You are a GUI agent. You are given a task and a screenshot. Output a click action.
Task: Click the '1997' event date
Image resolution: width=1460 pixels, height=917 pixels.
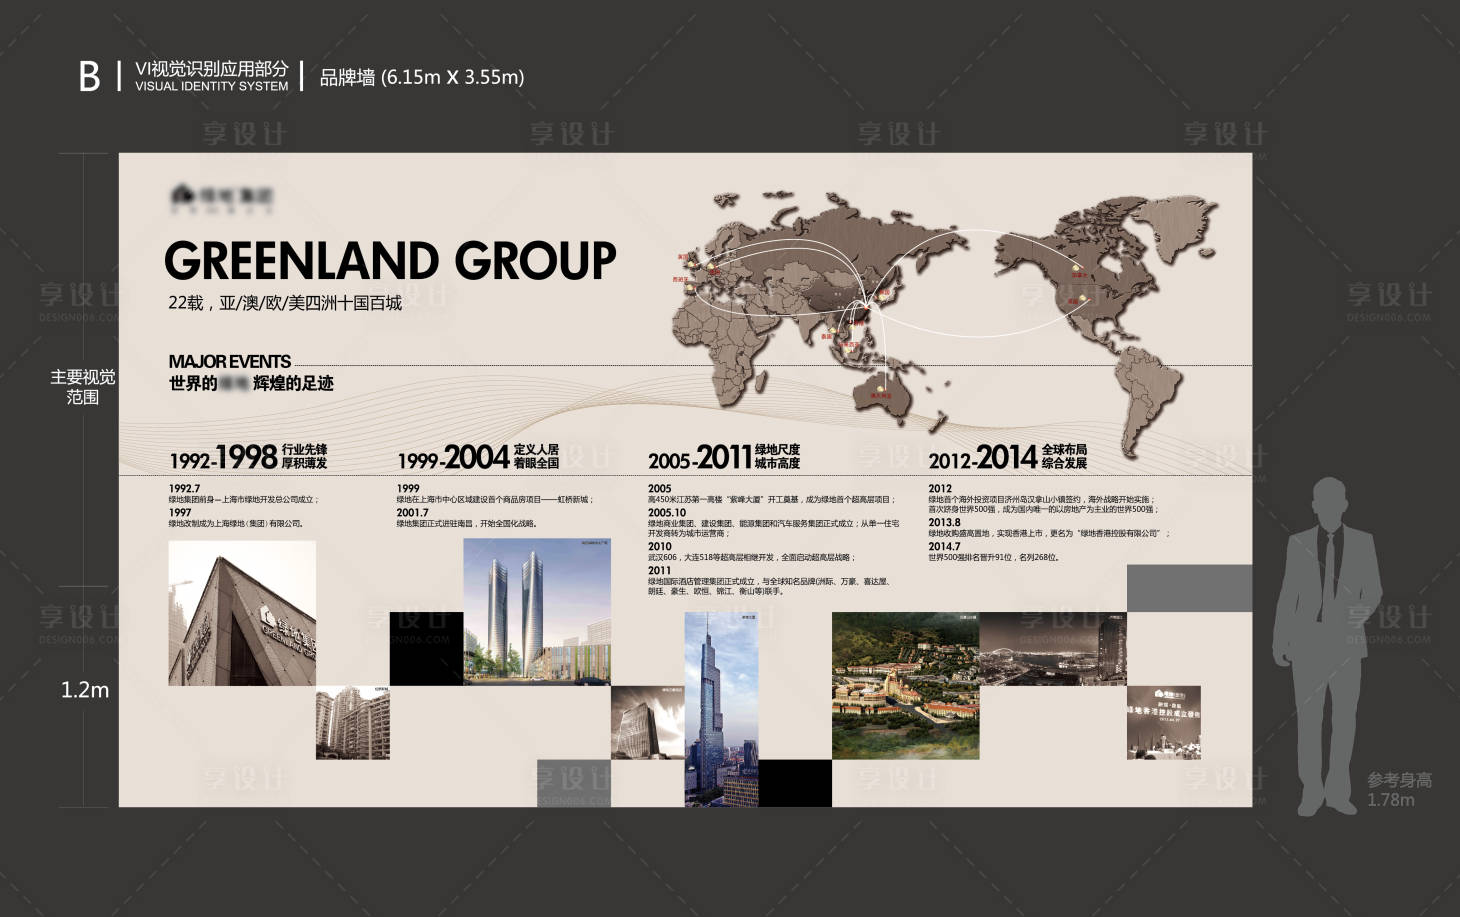[180, 512]
